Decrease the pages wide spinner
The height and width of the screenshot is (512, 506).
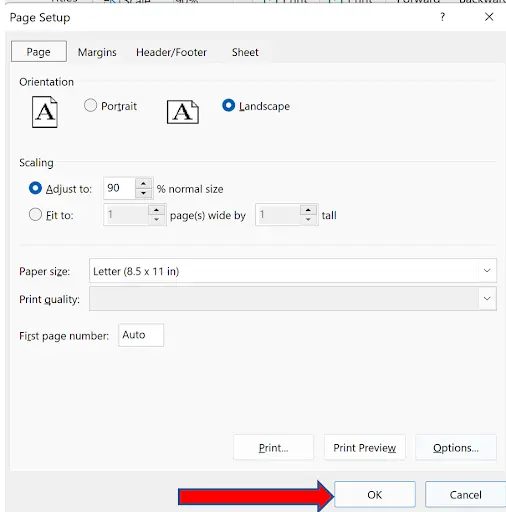tap(156, 220)
